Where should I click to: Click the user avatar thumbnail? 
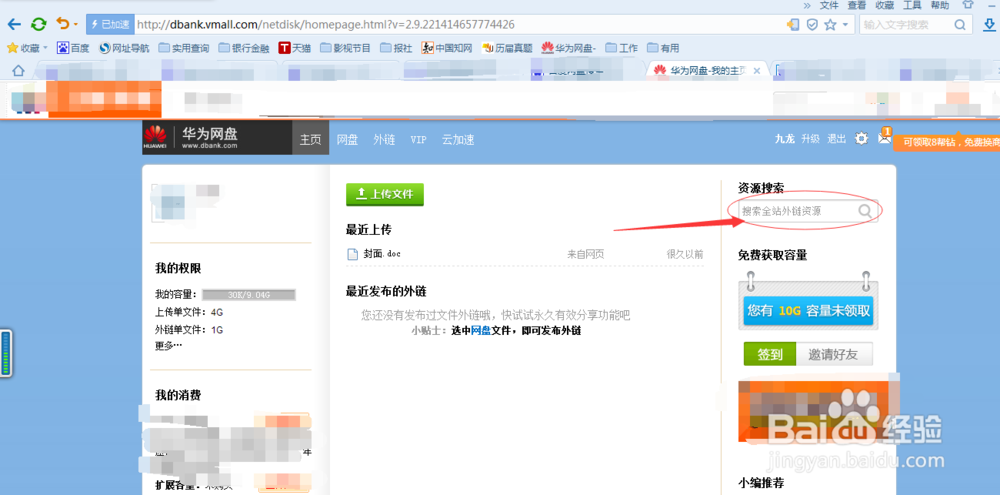pos(168,203)
